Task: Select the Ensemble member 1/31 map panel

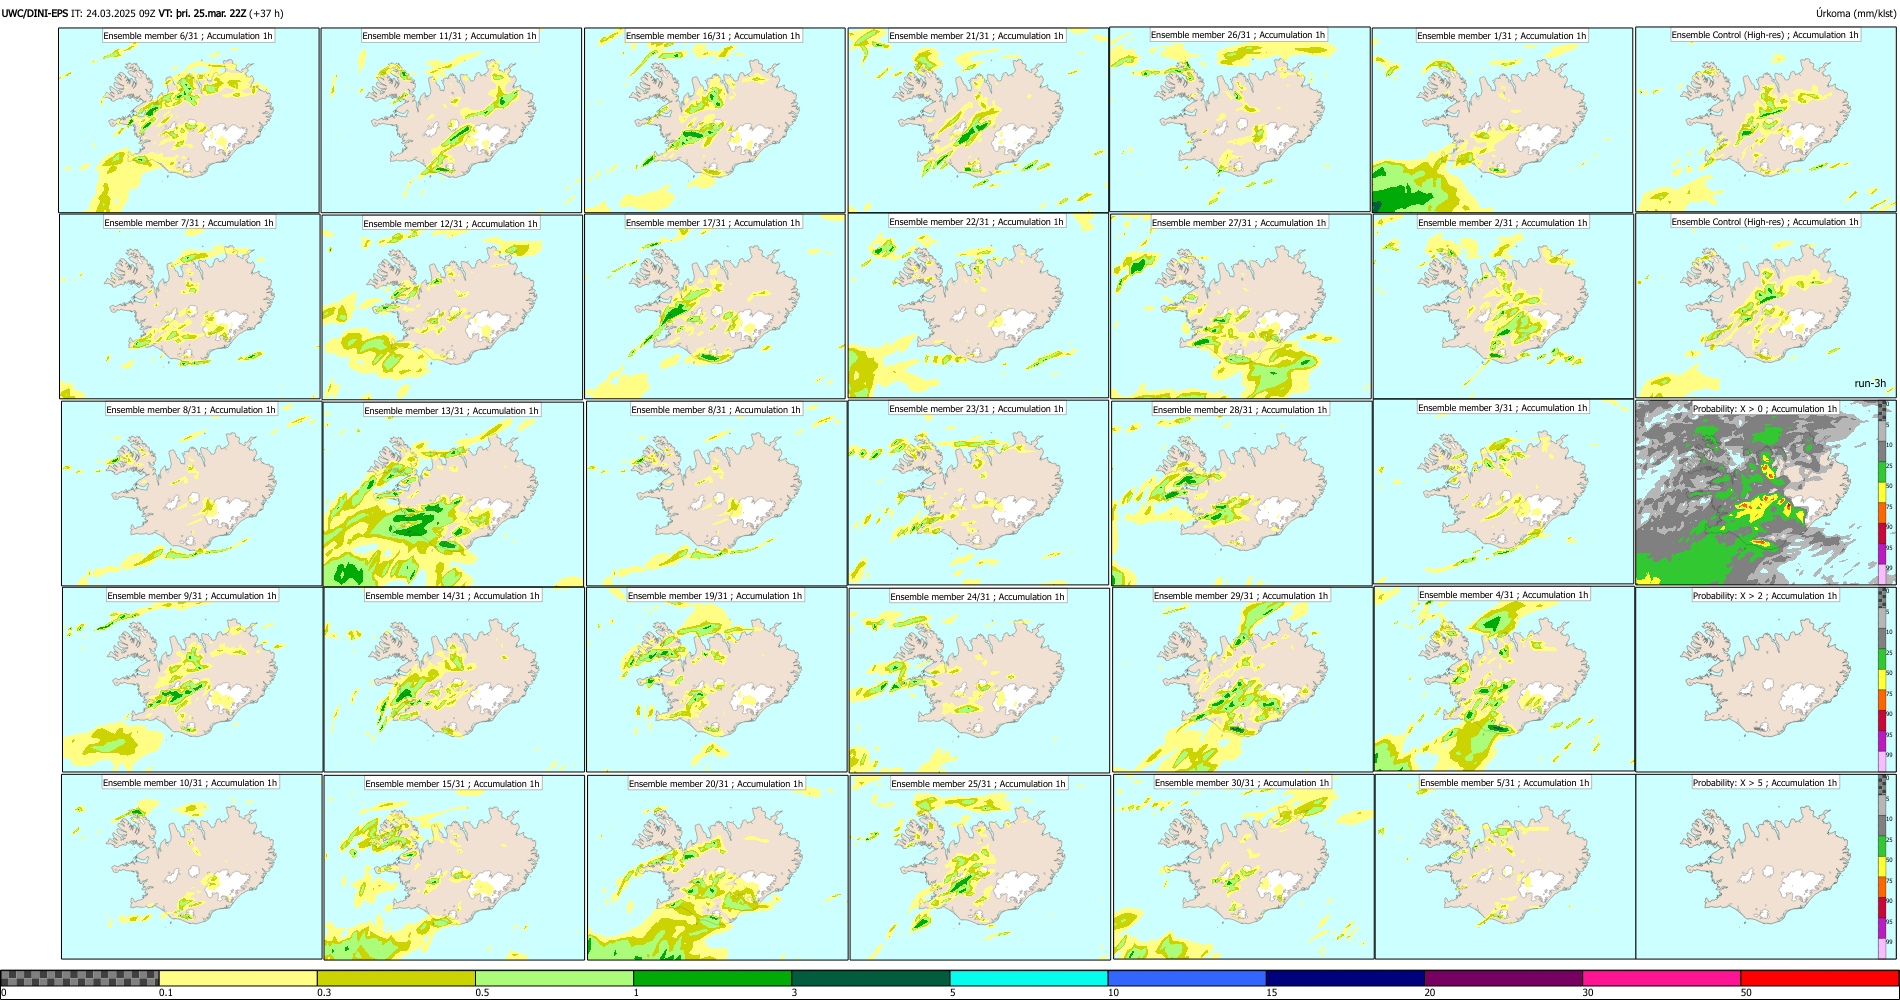Action: tap(1502, 120)
